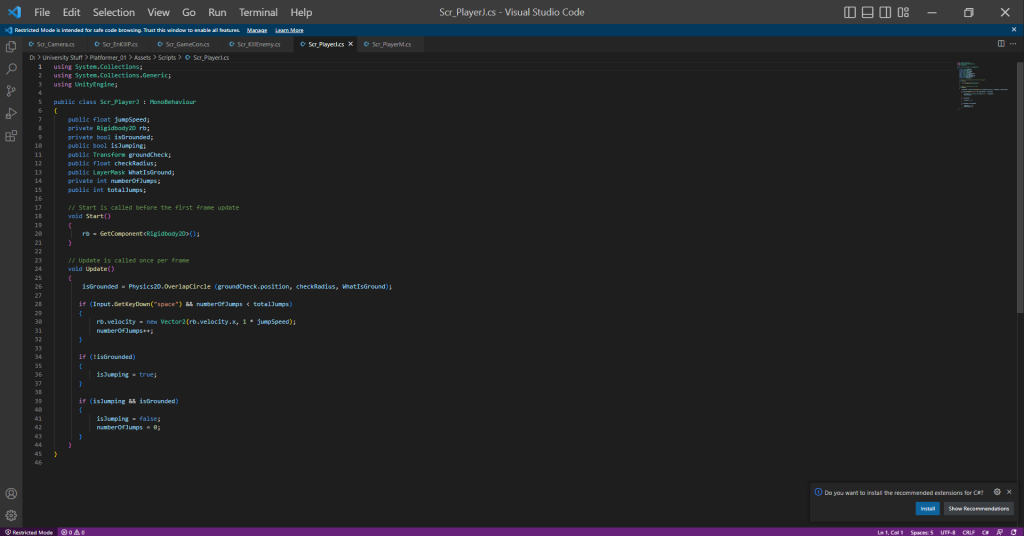Open the editor More Actions ellipsis menu
The height and width of the screenshot is (536, 1024).
1014,44
